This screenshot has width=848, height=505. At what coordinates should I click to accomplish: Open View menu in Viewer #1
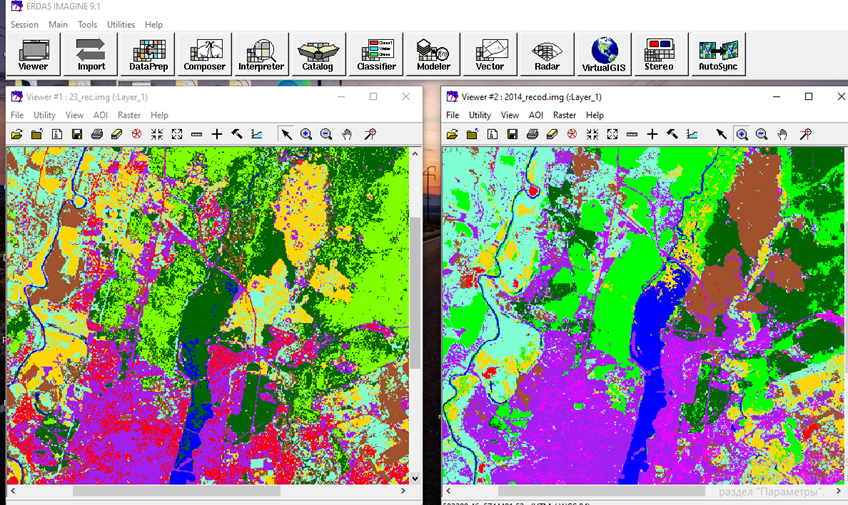click(x=74, y=115)
